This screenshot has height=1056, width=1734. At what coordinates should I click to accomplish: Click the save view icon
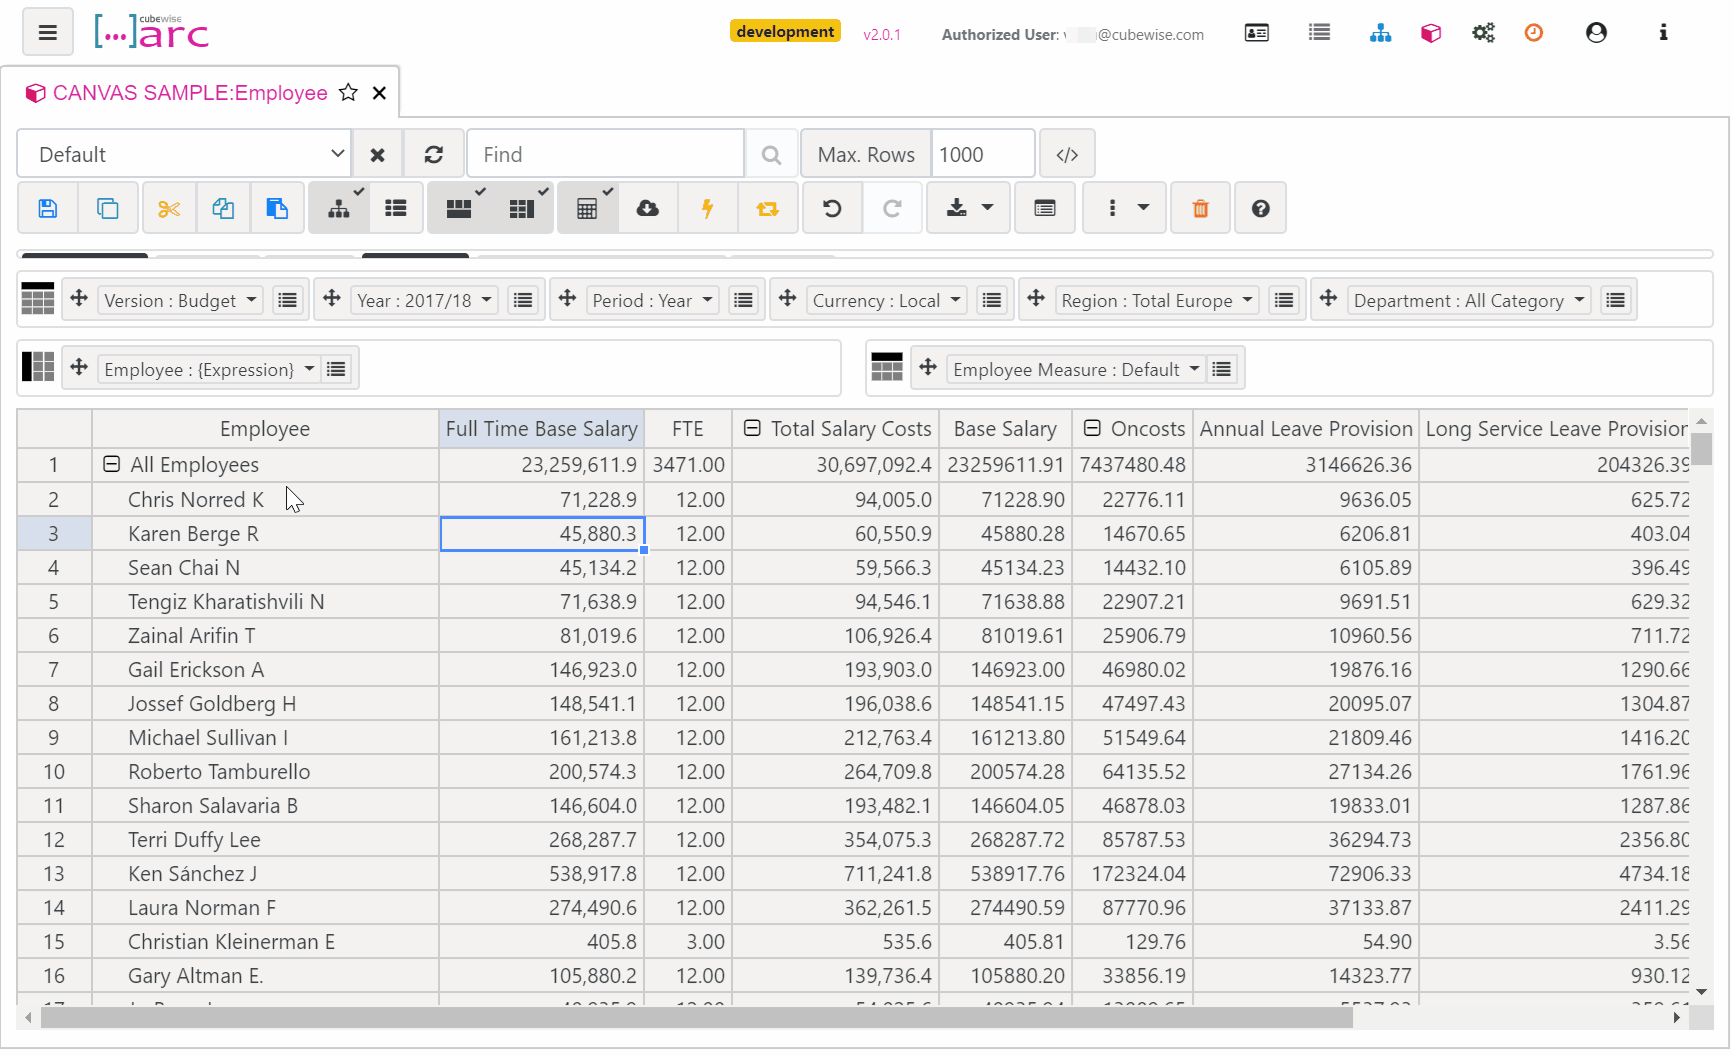coord(47,208)
